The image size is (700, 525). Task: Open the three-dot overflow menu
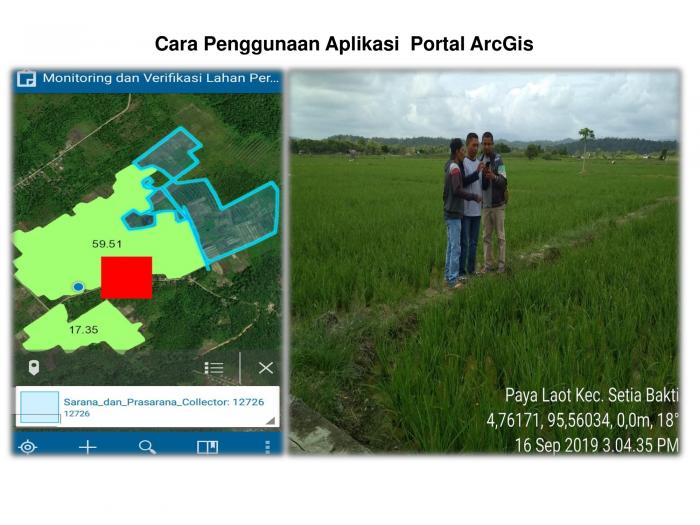pos(267,446)
